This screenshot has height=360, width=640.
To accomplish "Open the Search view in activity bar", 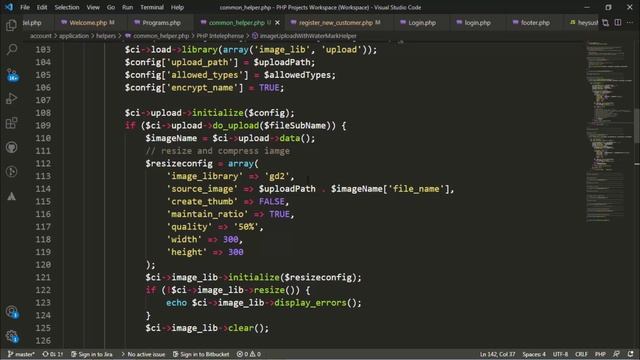I will pos(11,50).
